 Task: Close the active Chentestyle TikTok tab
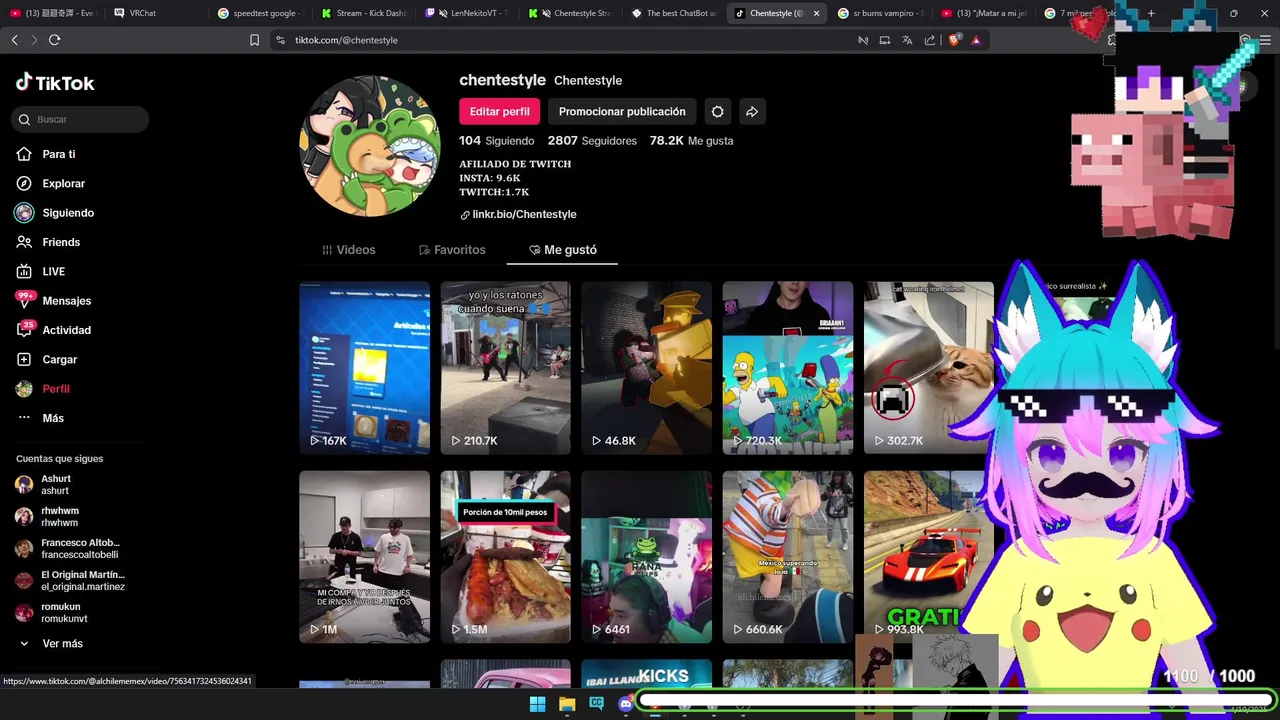[x=816, y=13]
